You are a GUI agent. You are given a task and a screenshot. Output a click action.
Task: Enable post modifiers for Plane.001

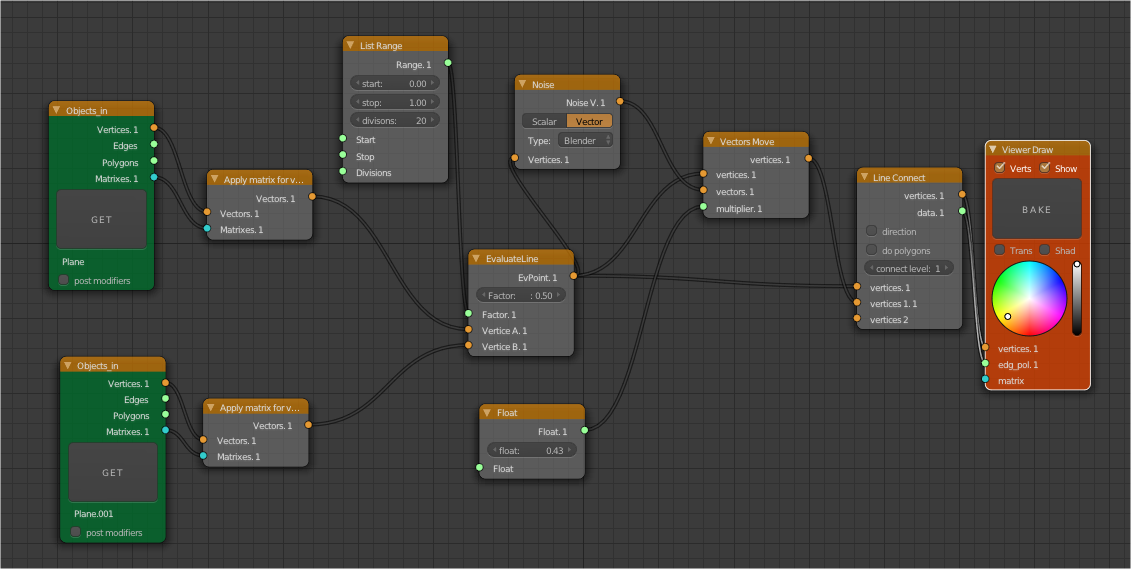pos(75,532)
